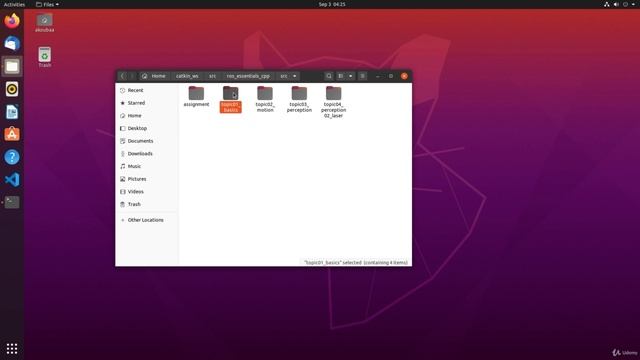
Task: Select Home in the sidebar
Action: (147, 116)
